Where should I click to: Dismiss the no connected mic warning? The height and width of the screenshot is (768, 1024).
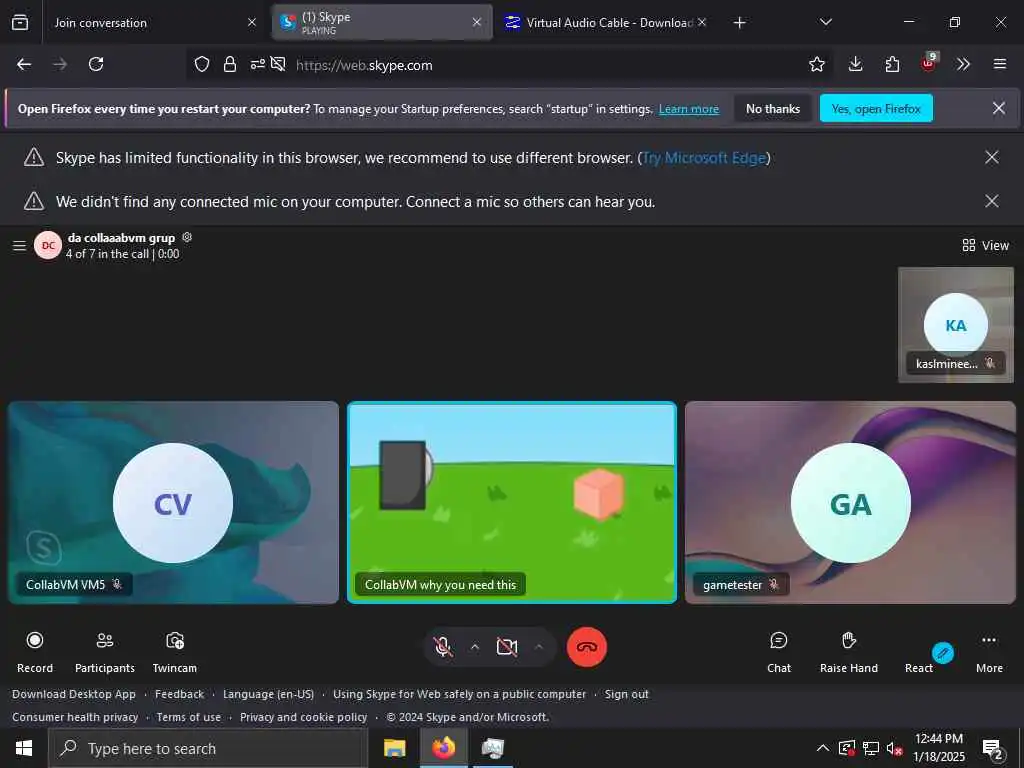coord(991,201)
